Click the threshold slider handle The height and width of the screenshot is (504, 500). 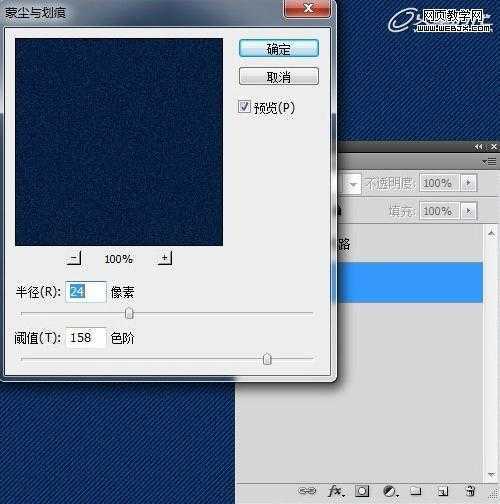[267, 359]
